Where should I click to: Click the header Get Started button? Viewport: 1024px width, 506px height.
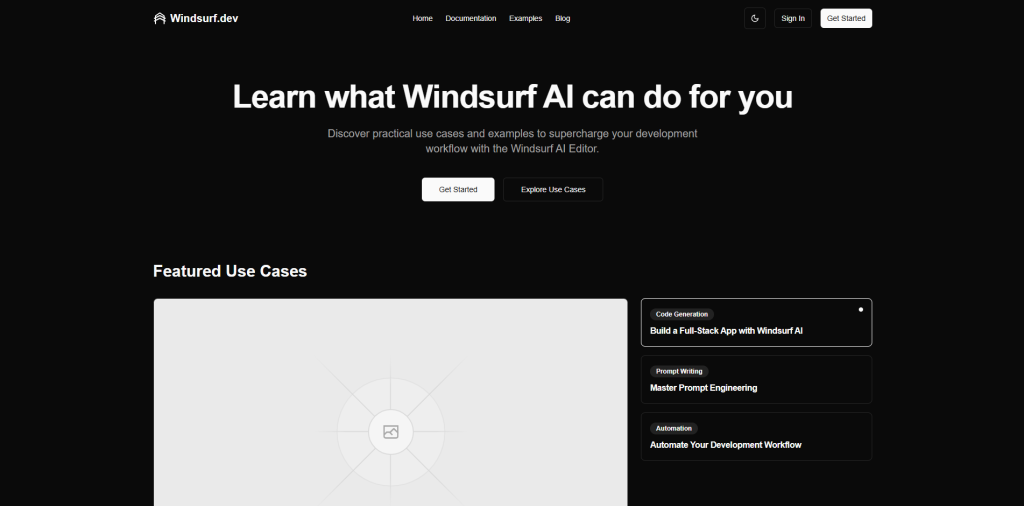846,18
